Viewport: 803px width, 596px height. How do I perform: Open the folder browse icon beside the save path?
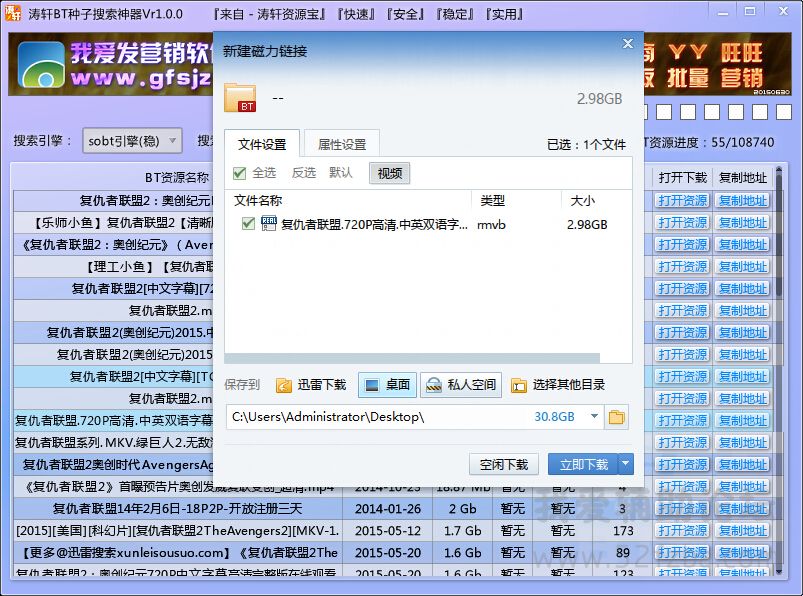(617, 417)
